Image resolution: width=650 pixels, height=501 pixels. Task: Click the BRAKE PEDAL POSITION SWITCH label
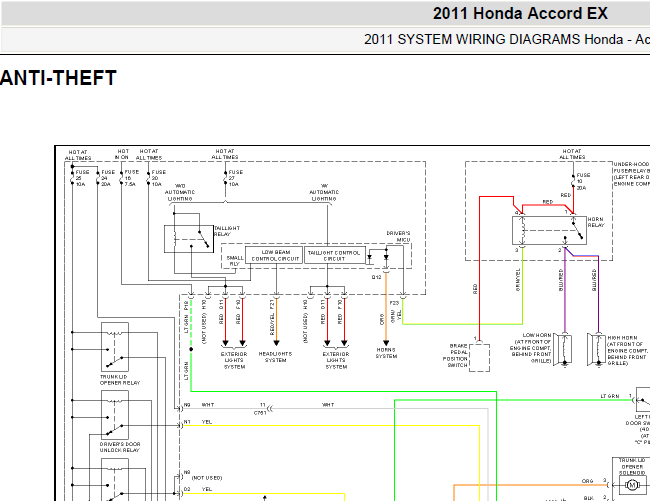click(x=455, y=355)
